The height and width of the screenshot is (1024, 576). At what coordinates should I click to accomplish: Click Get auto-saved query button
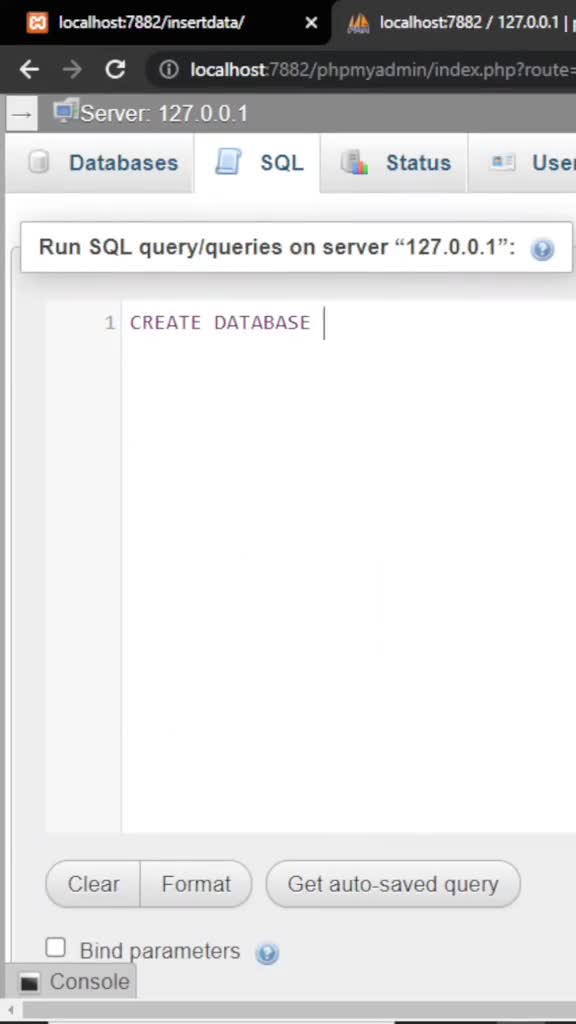[x=393, y=884]
